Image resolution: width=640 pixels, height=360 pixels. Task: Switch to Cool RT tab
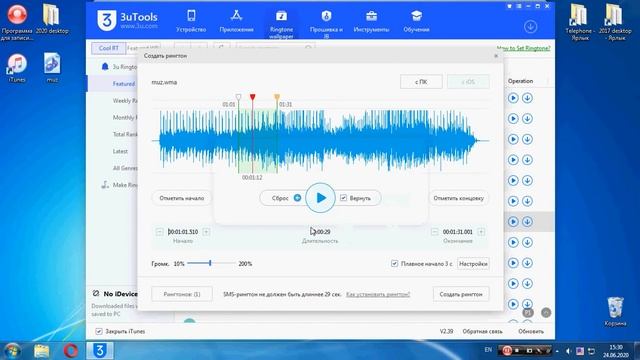click(x=109, y=48)
